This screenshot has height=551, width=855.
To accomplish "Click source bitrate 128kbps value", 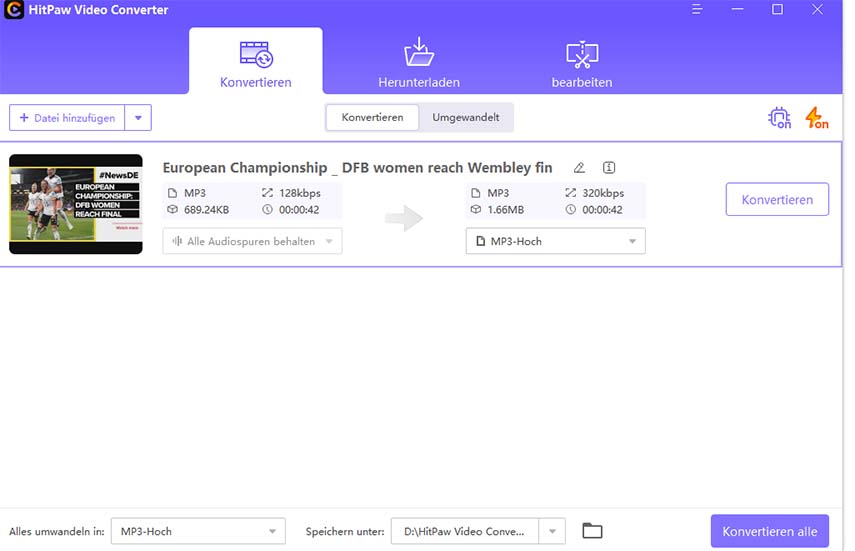I will (x=299, y=193).
